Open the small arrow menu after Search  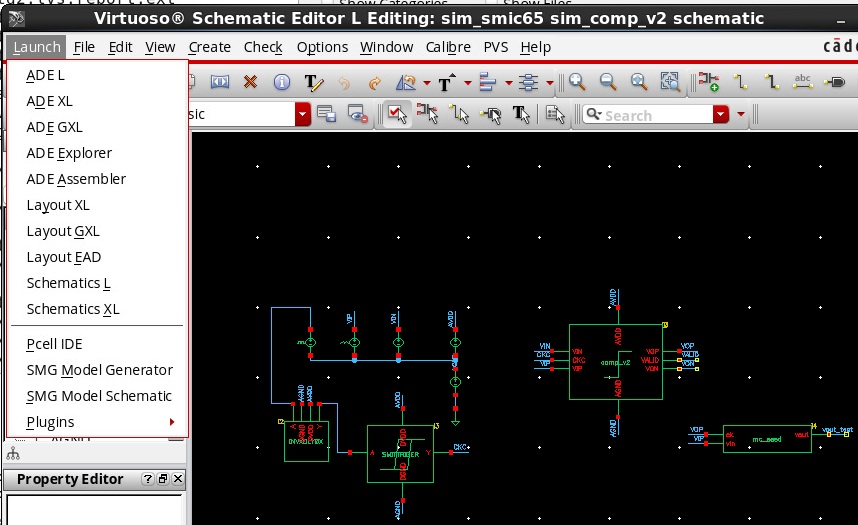coord(741,114)
